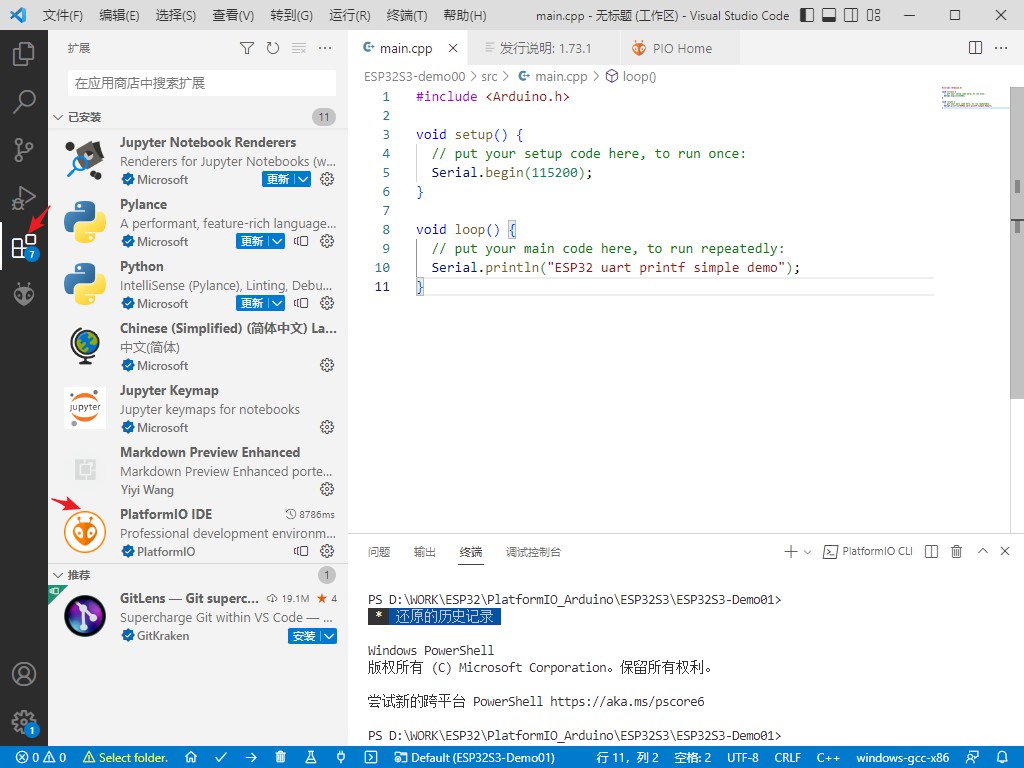Click the PlatformIO Build checkmark in status bar

[221, 758]
